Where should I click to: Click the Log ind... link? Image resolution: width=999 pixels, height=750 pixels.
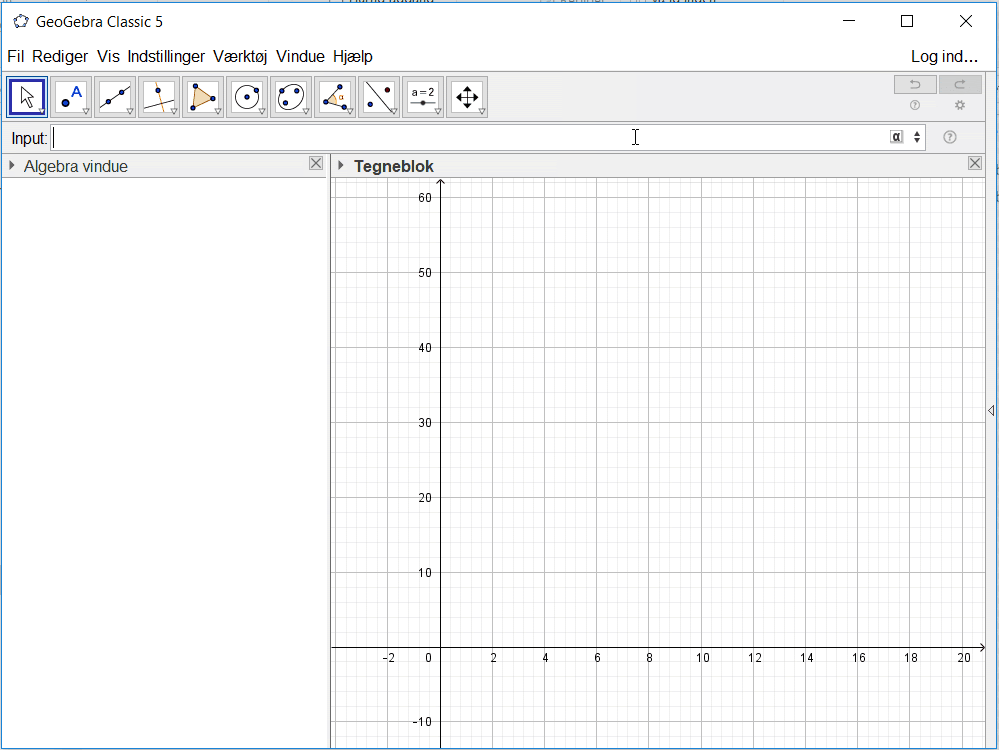click(944, 57)
